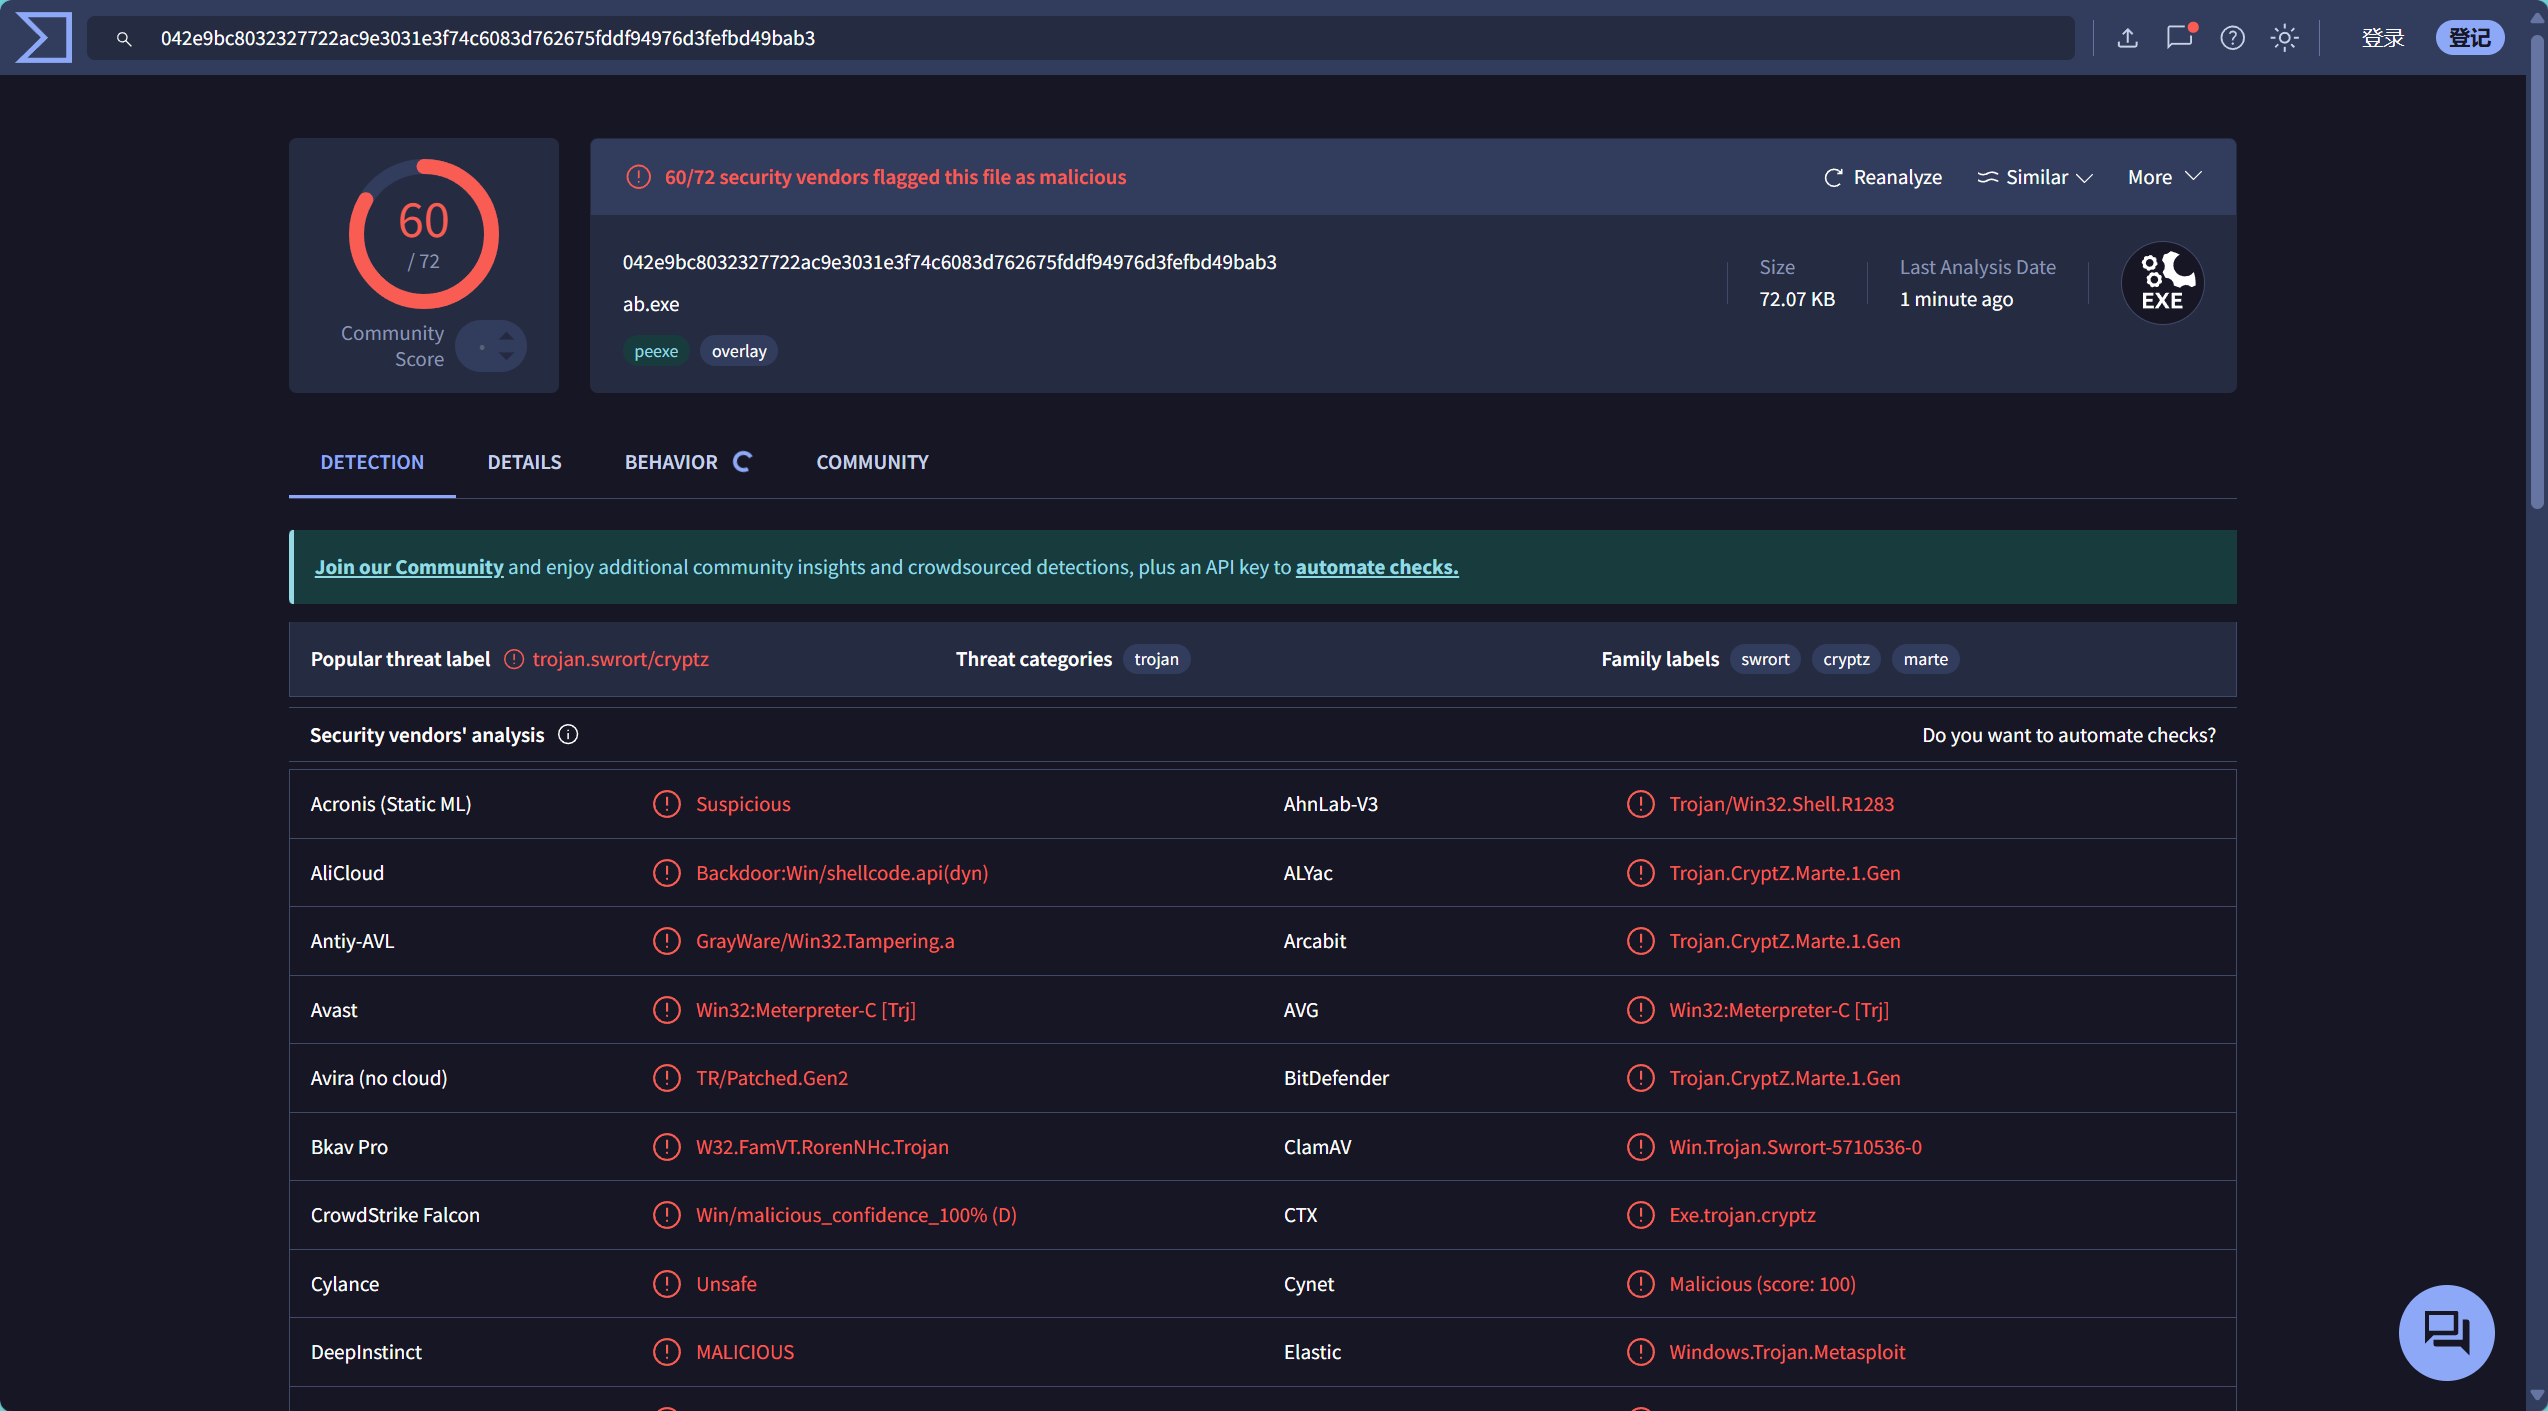Click the 60/72 detection score circle
The width and height of the screenshot is (2548, 1411).
[424, 234]
